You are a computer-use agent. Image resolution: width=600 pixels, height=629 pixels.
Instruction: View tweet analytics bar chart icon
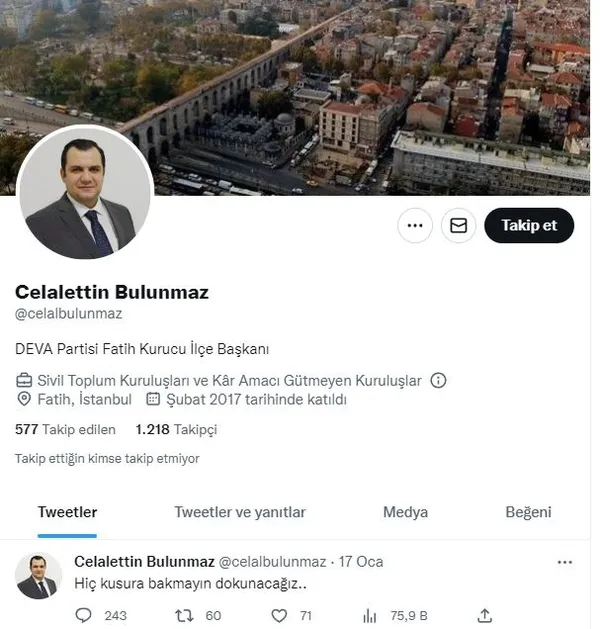point(369,615)
